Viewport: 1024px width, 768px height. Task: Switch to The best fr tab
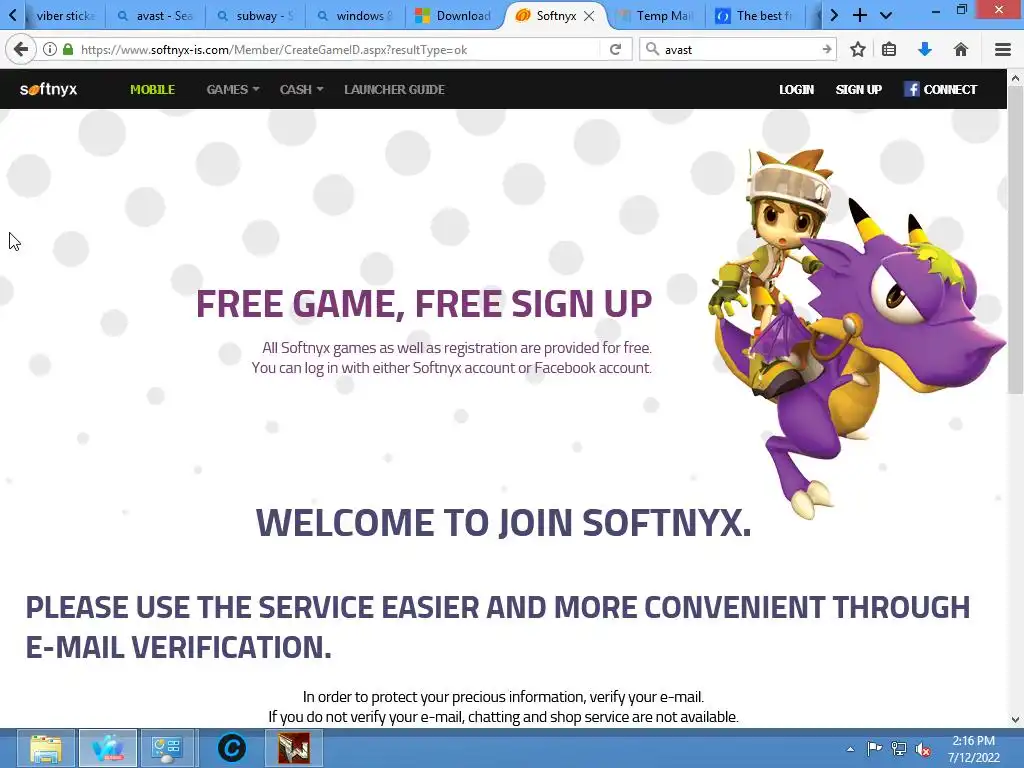click(756, 16)
